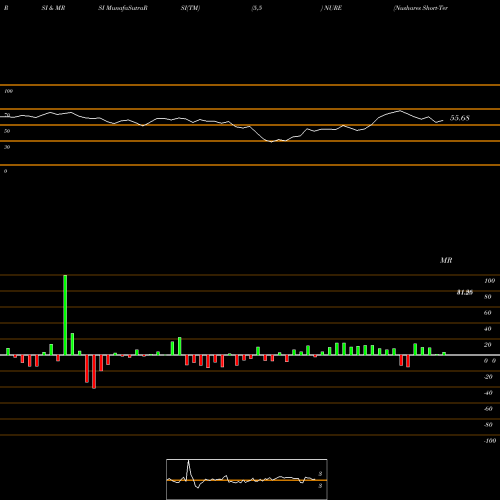Select the tallest green MR bar

pyautogui.click(x=65, y=315)
